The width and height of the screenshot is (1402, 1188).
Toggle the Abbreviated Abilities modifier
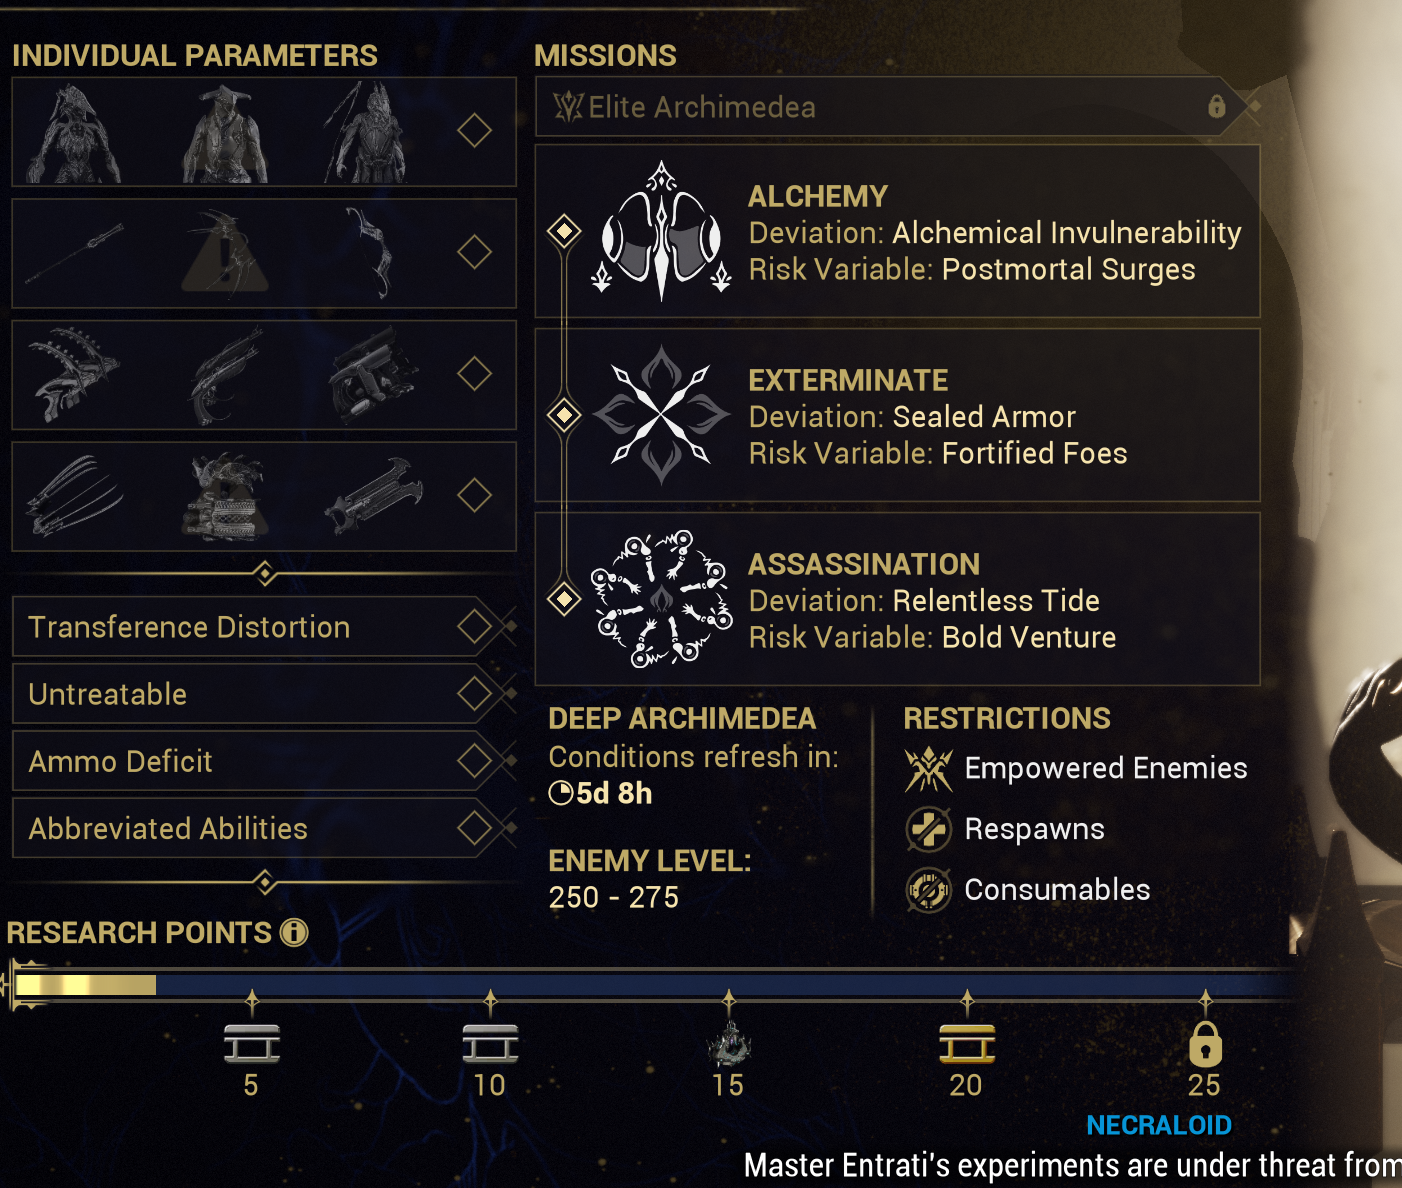474,828
